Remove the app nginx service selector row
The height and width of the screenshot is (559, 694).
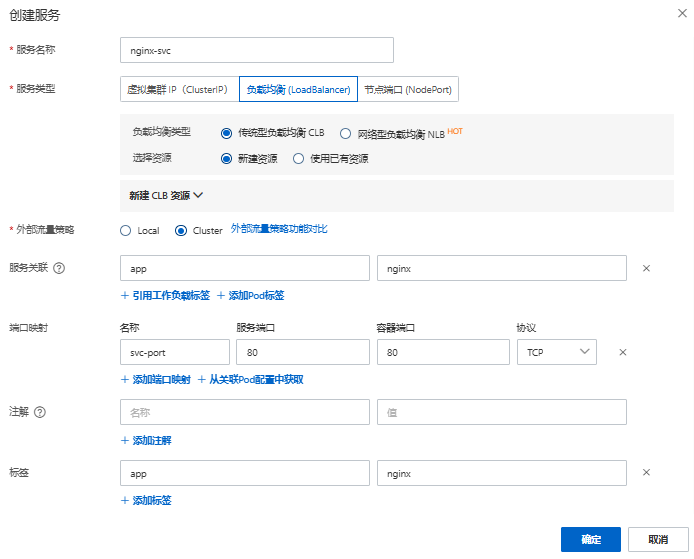pyautogui.click(x=646, y=268)
